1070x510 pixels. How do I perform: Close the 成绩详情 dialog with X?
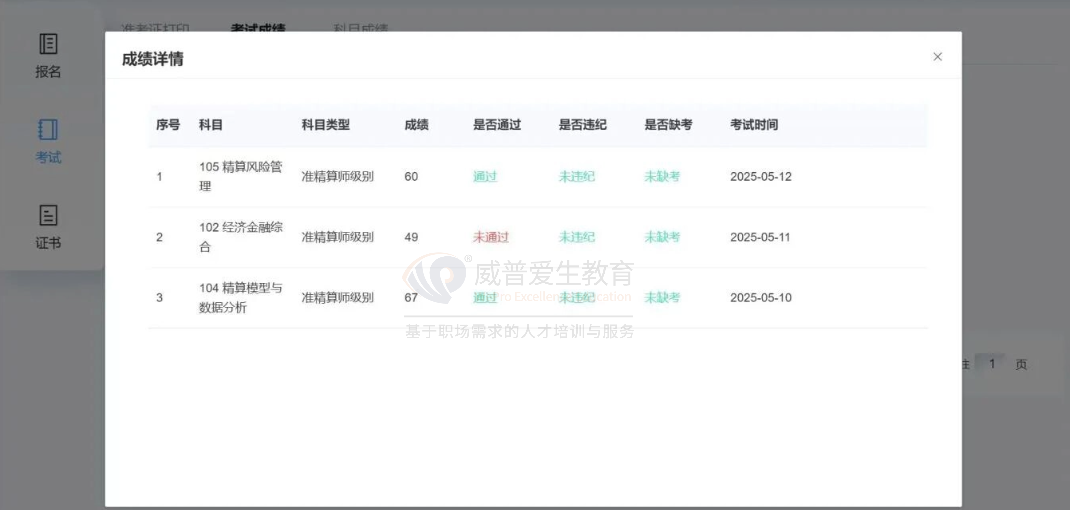[937, 57]
